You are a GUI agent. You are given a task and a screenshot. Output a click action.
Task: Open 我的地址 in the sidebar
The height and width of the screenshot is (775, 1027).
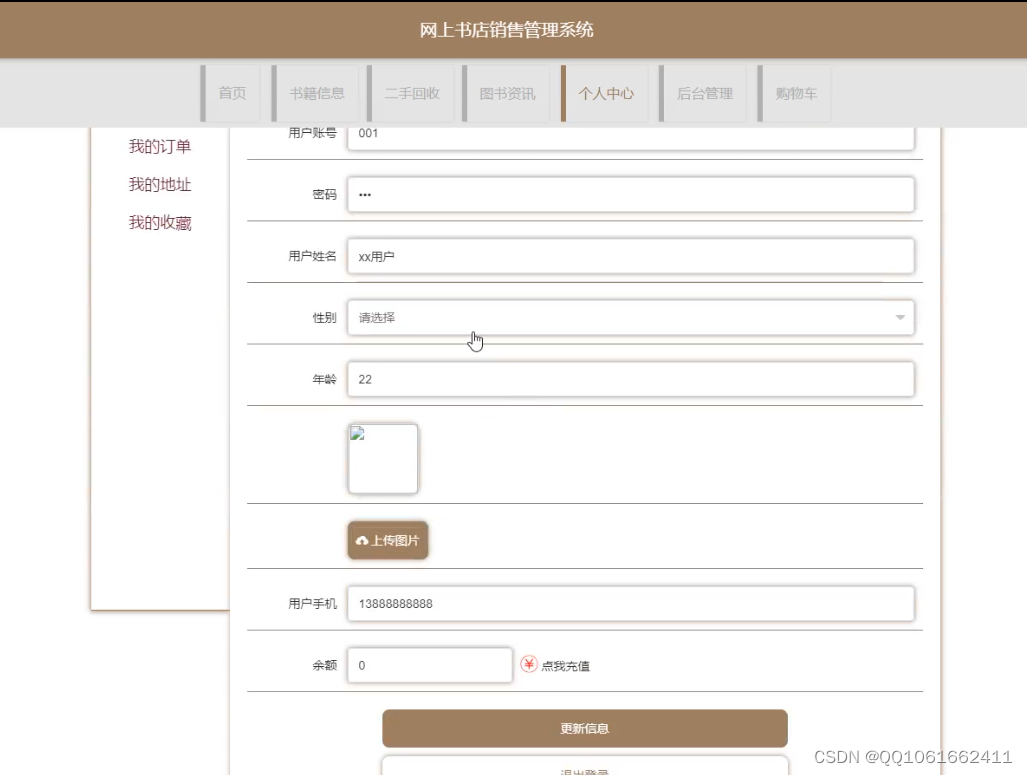[160, 184]
